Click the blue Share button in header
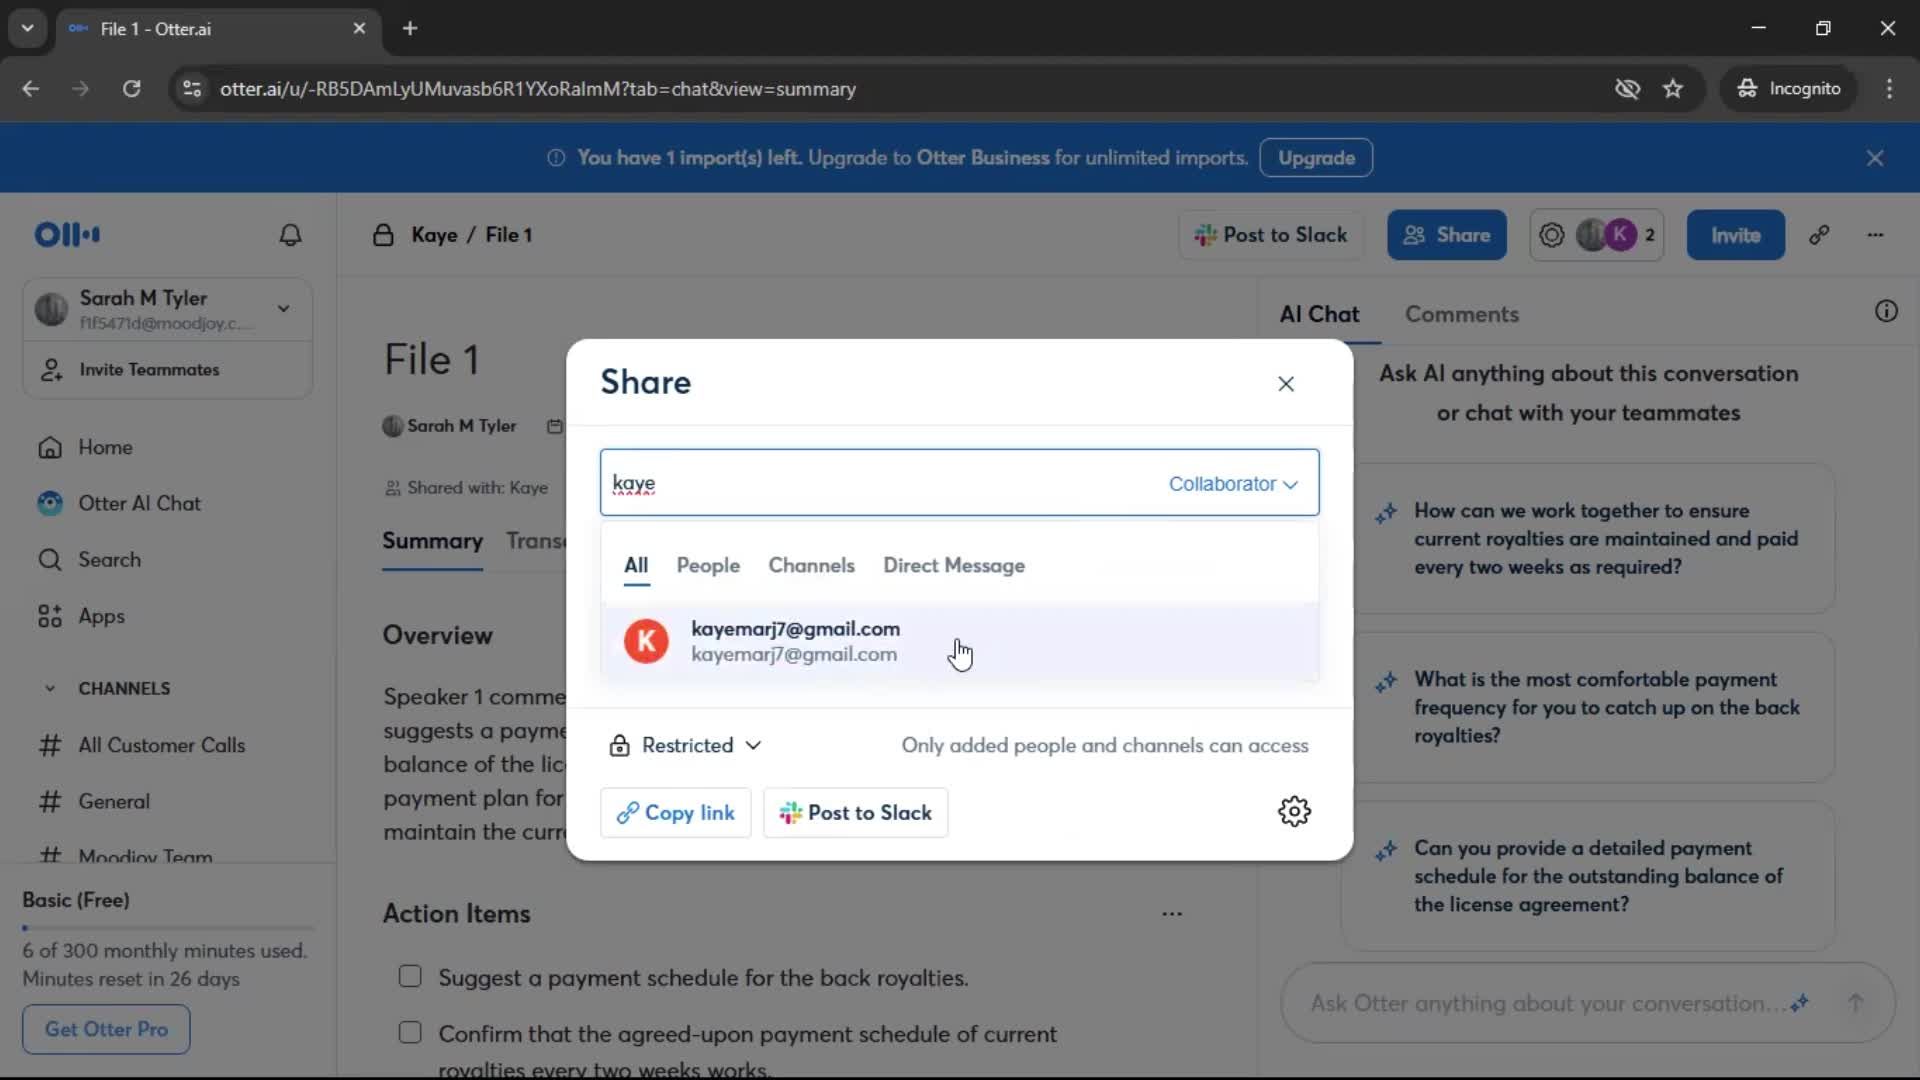The height and width of the screenshot is (1080, 1920). point(1446,235)
